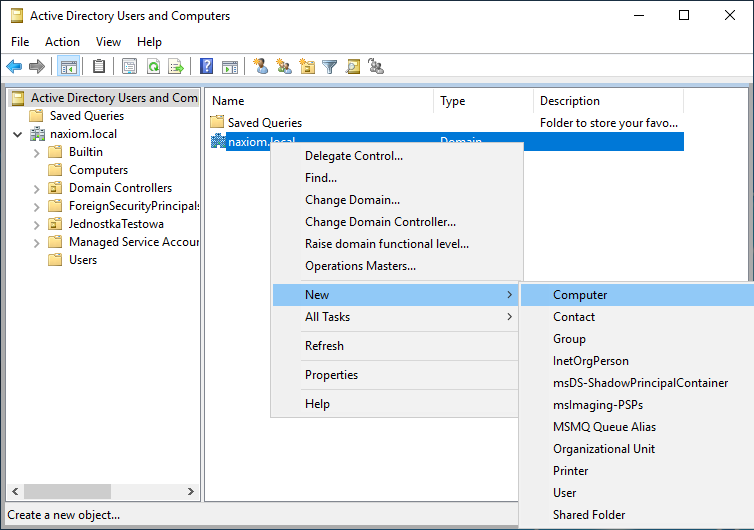The width and height of the screenshot is (754, 530).
Task: Expand the Domain Controllers tree node
Action: (x=36, y=188)
